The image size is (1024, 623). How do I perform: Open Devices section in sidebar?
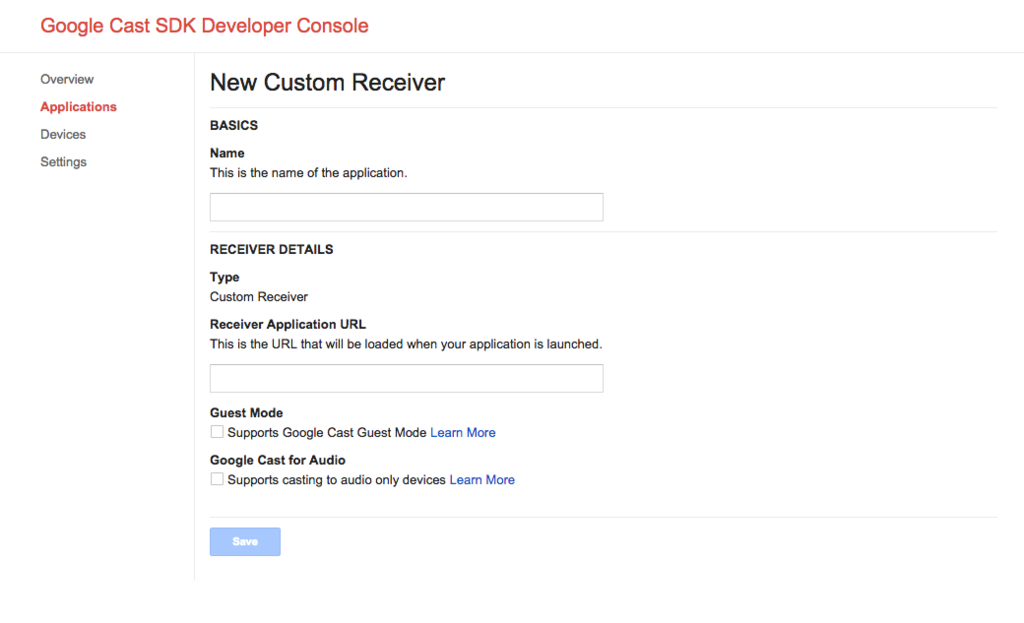[x=63, y=134]
